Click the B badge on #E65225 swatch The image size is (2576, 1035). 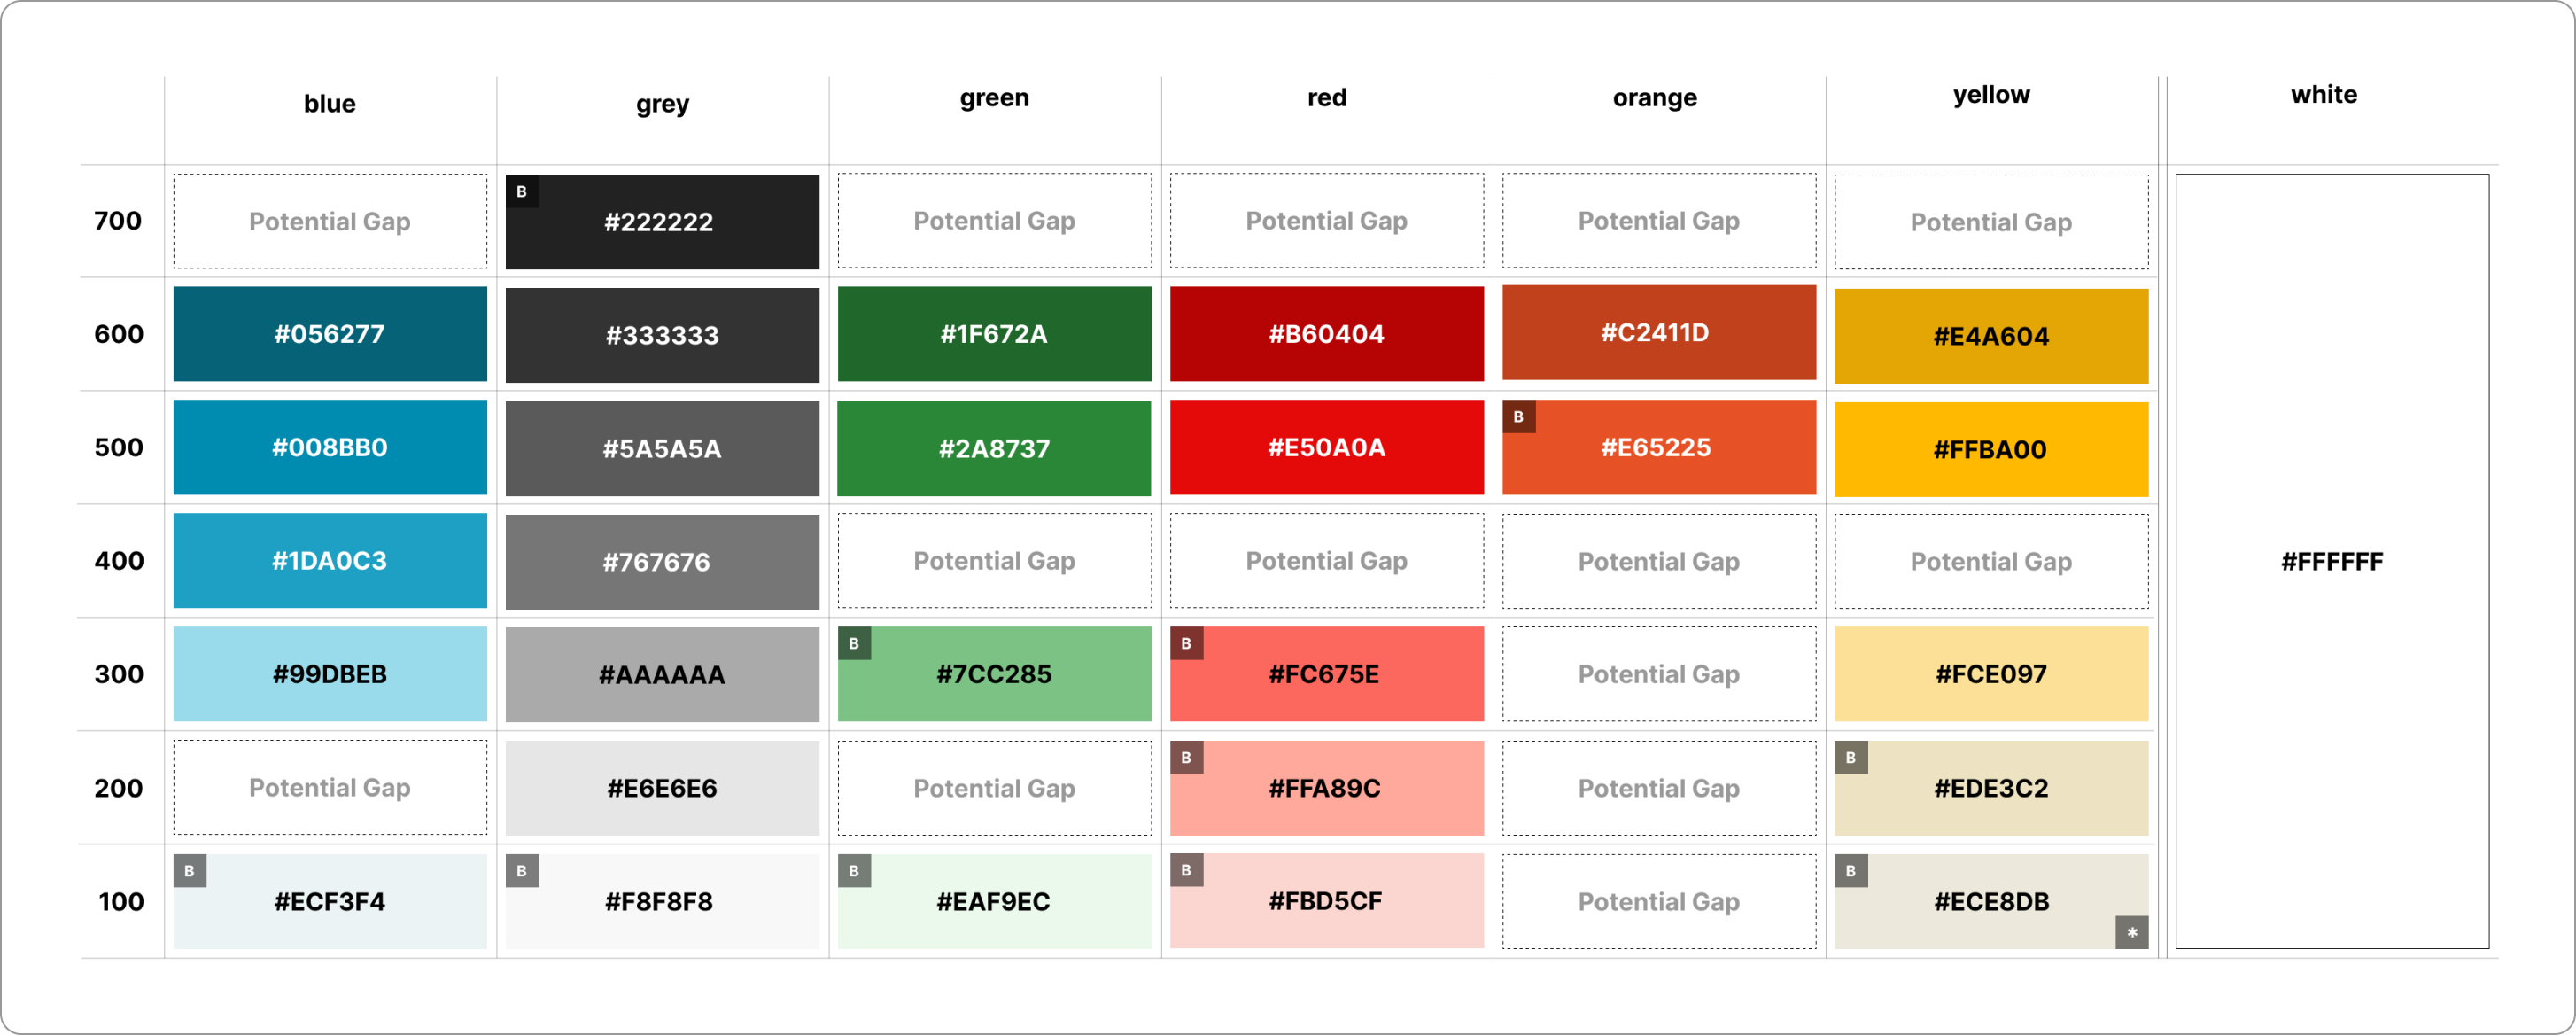(1518, 416)
